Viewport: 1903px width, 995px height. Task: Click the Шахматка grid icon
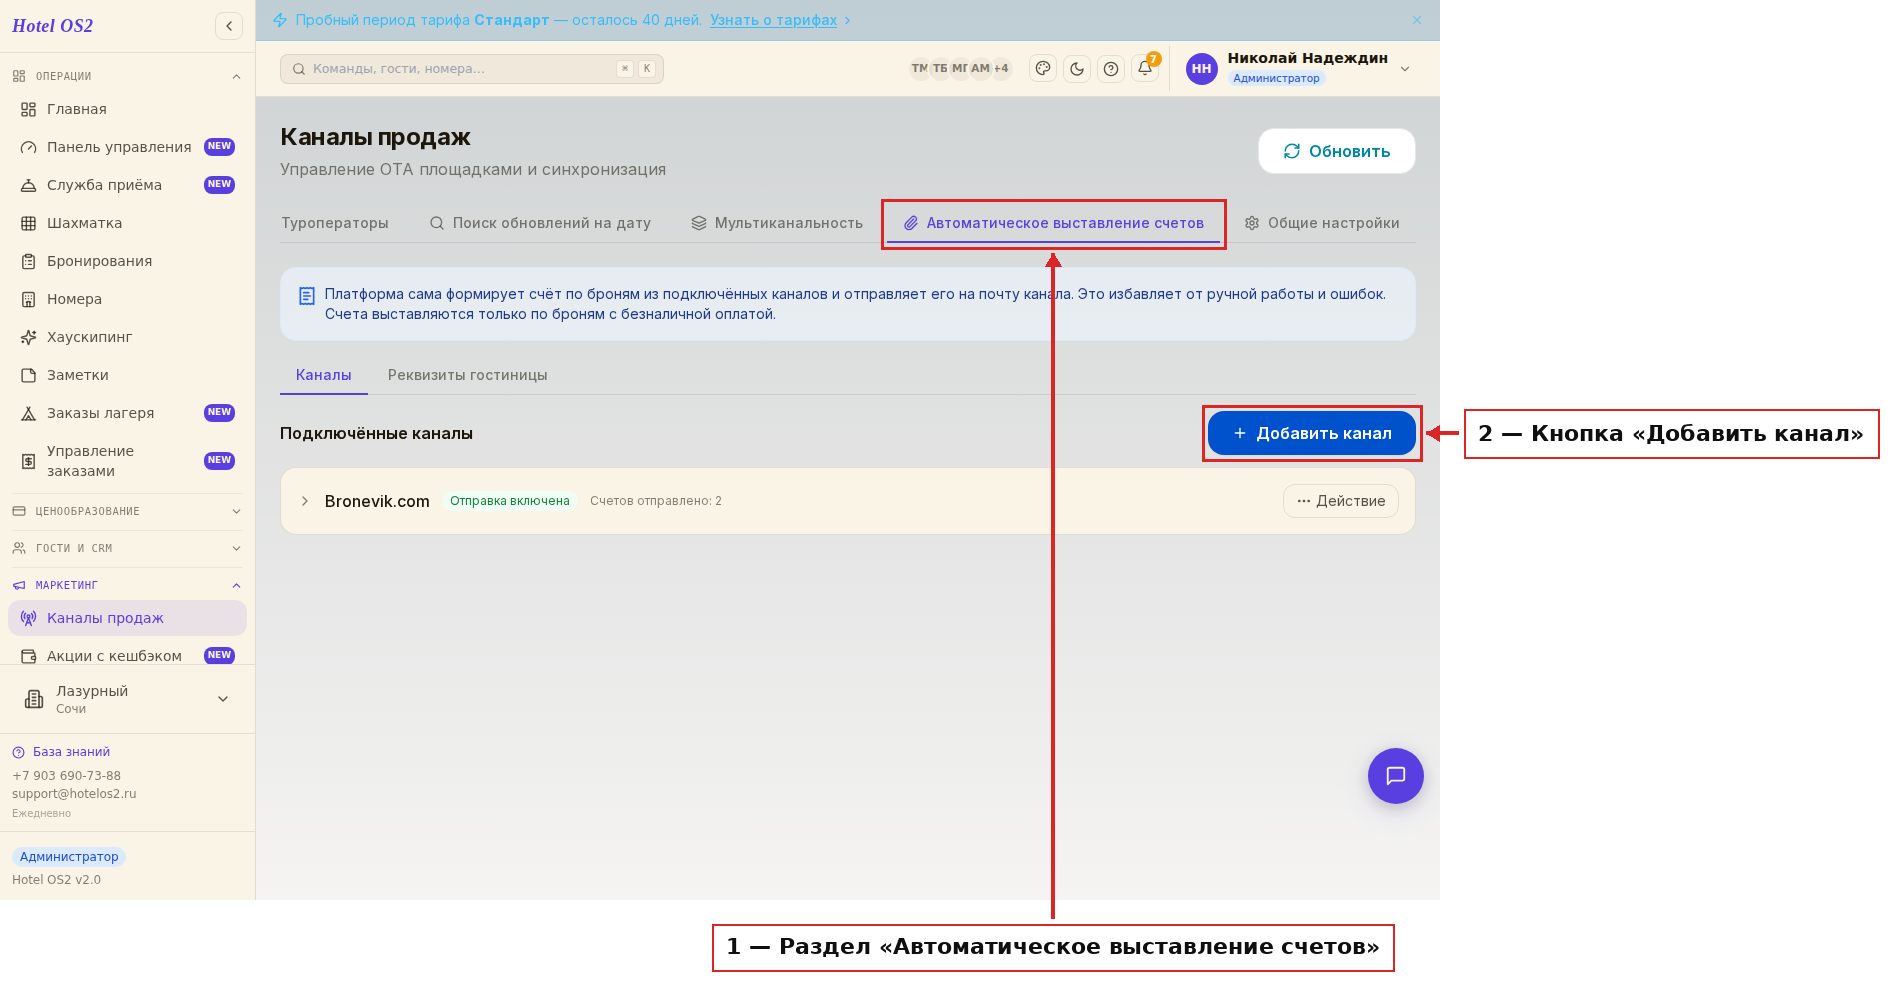(29, 223)
